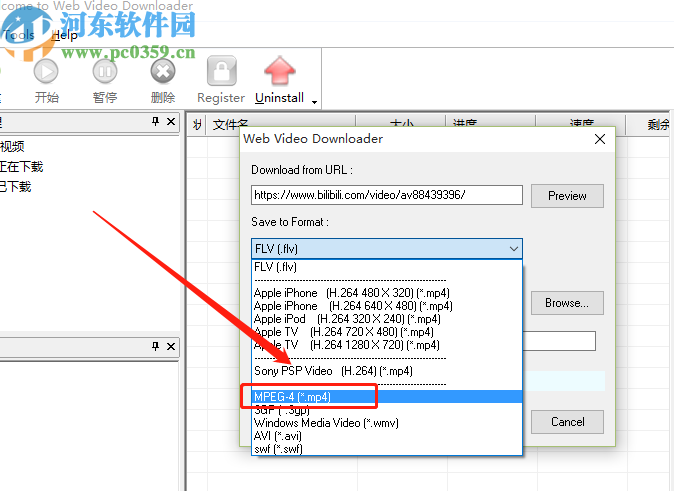Click the 大小 column header

coord(401,125)
